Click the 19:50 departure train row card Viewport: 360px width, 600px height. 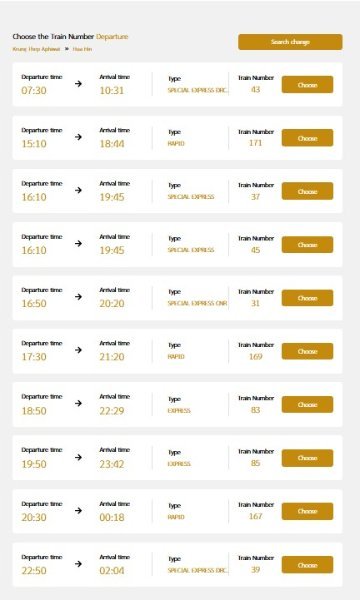point(177,457)
